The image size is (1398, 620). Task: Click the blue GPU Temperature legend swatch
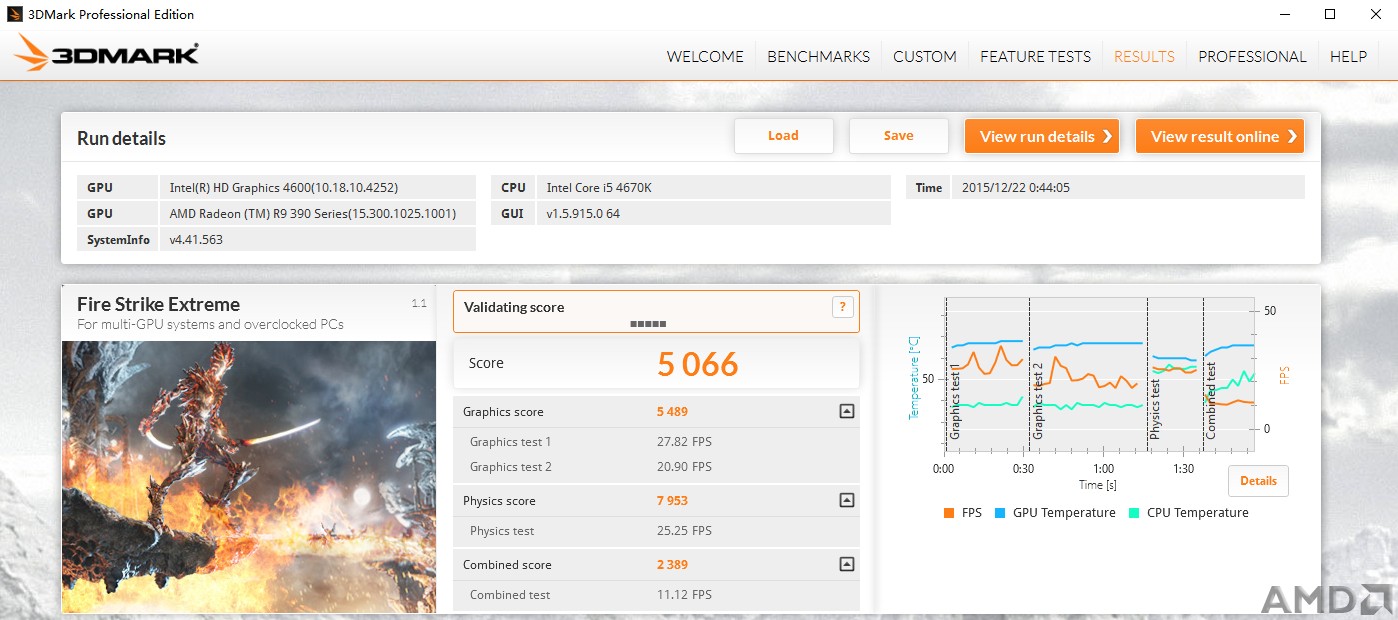(x=1000, y=513)
